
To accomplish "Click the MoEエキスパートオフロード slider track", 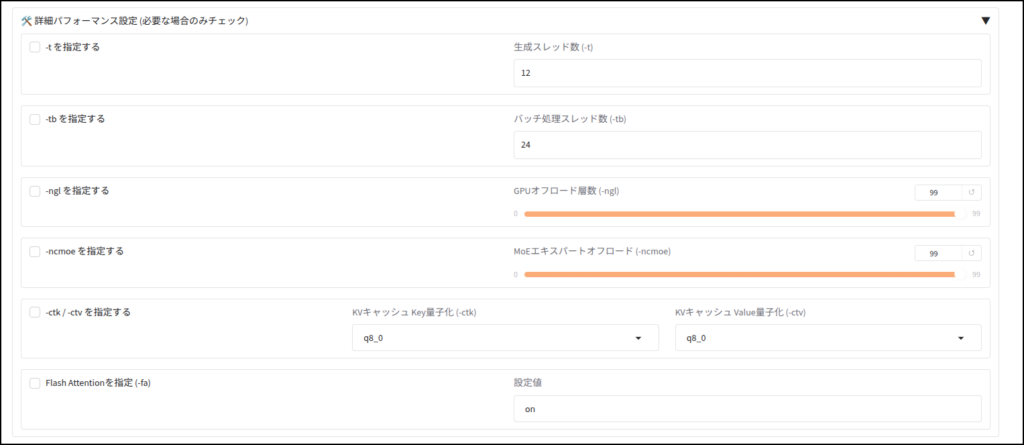I will pyautogui.click(x=744, y=274).
